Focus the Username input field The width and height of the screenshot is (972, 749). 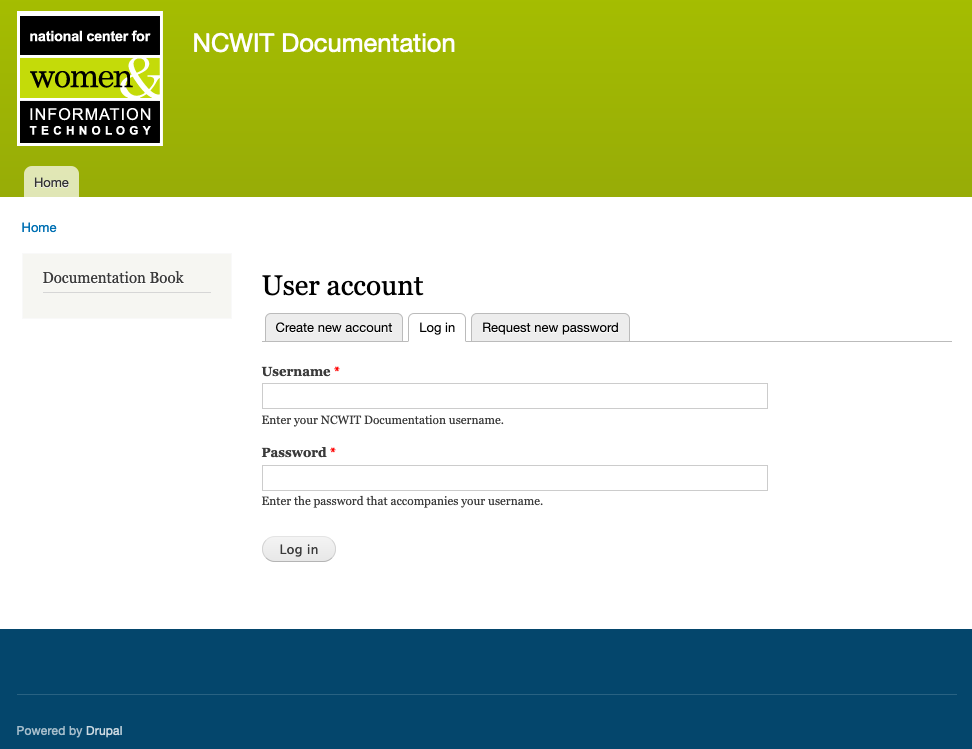(x=514, y=396)
